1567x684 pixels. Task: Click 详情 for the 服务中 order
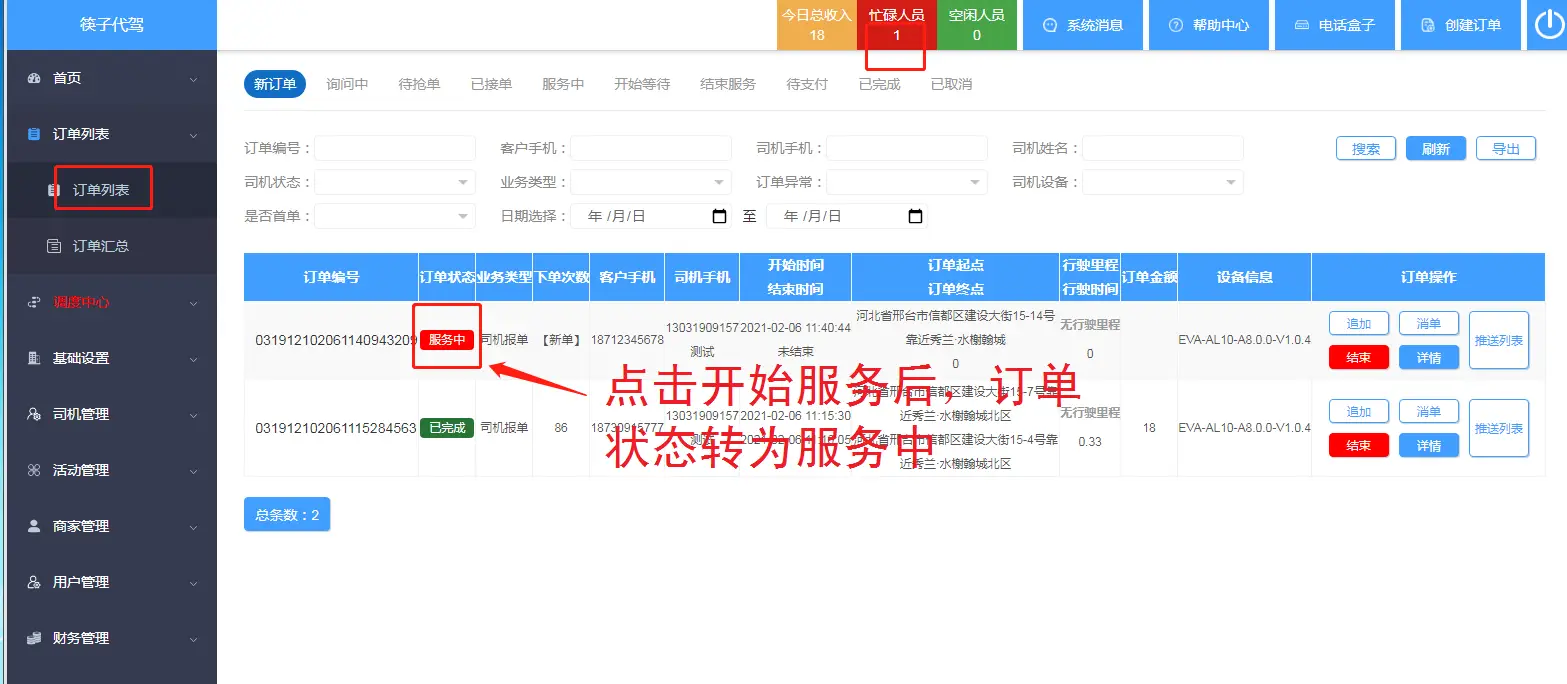1429,357
